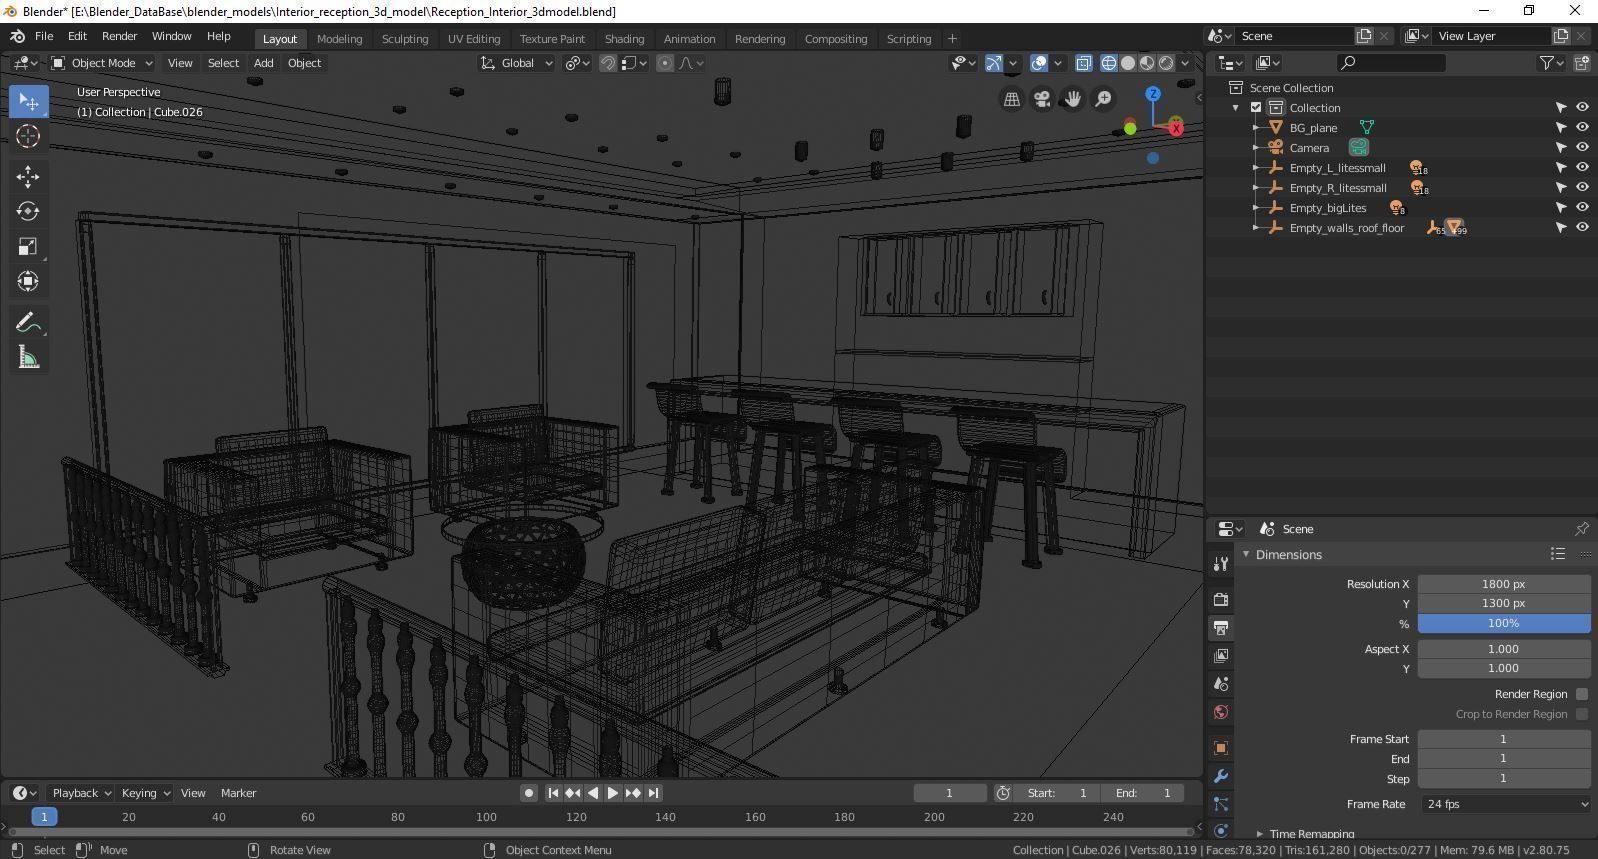Click the current frame number field

point(950,793)
